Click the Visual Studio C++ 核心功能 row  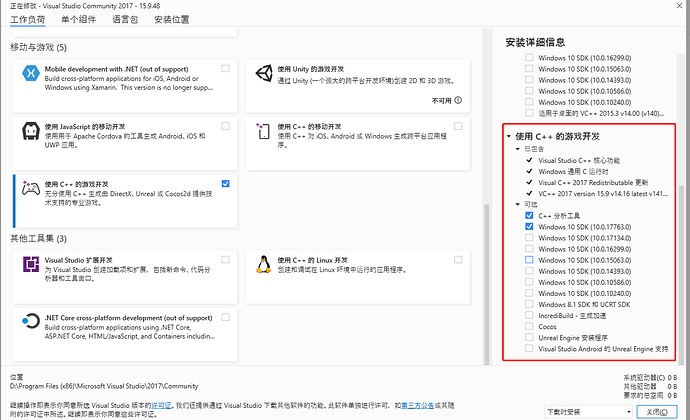coord(579,160)
